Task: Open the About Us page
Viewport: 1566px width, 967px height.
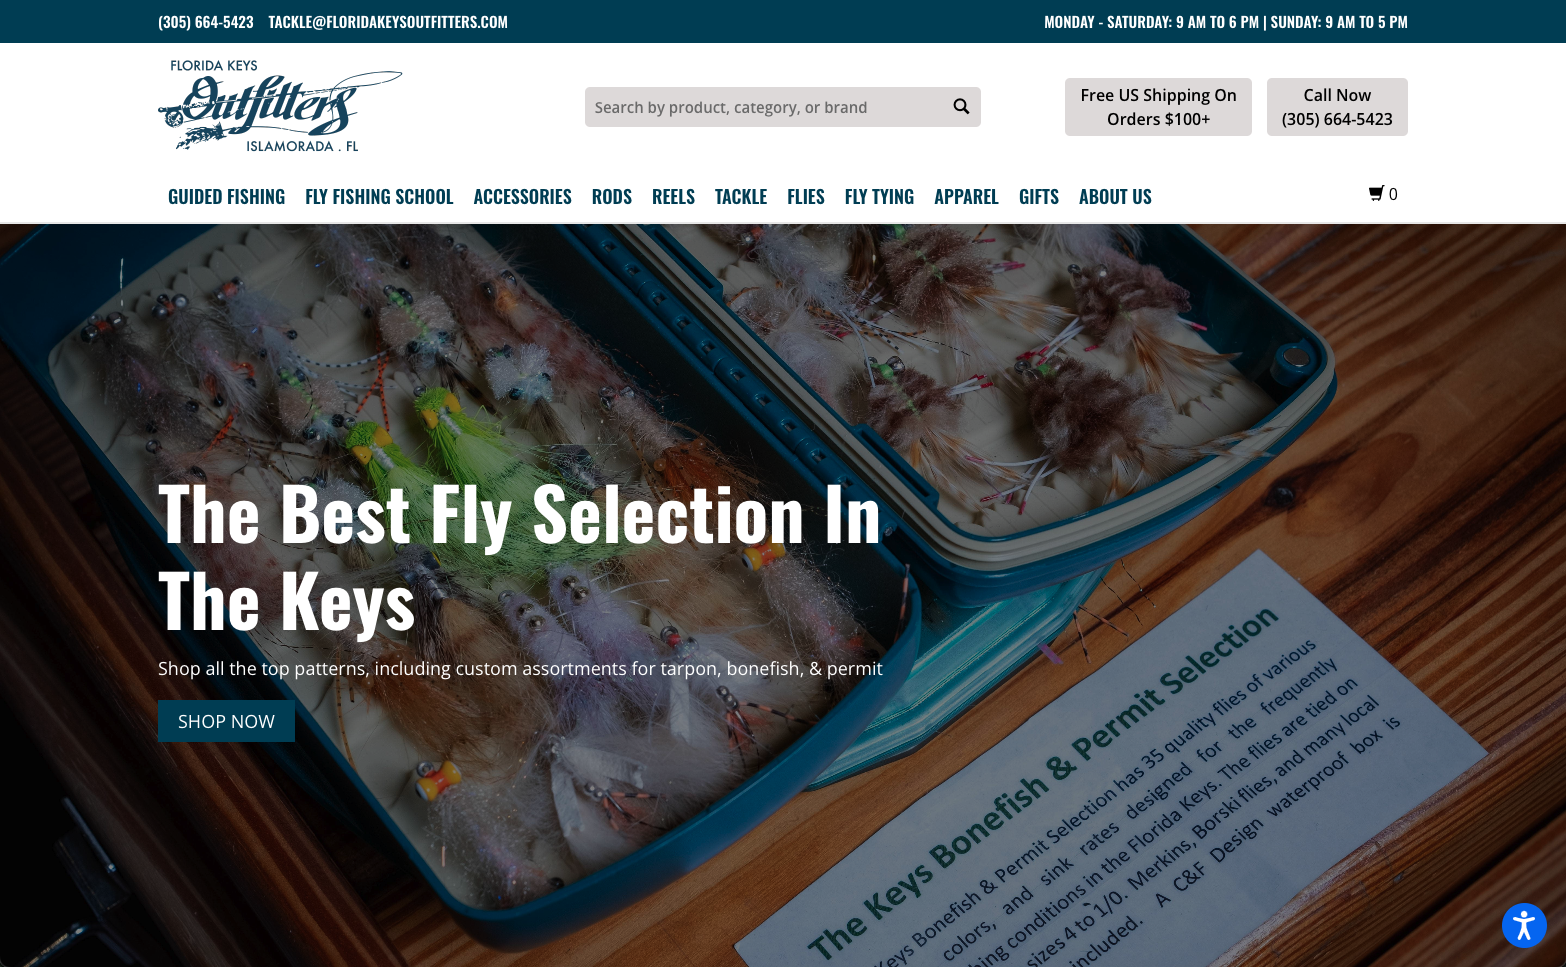Action: click(1115, 197)
